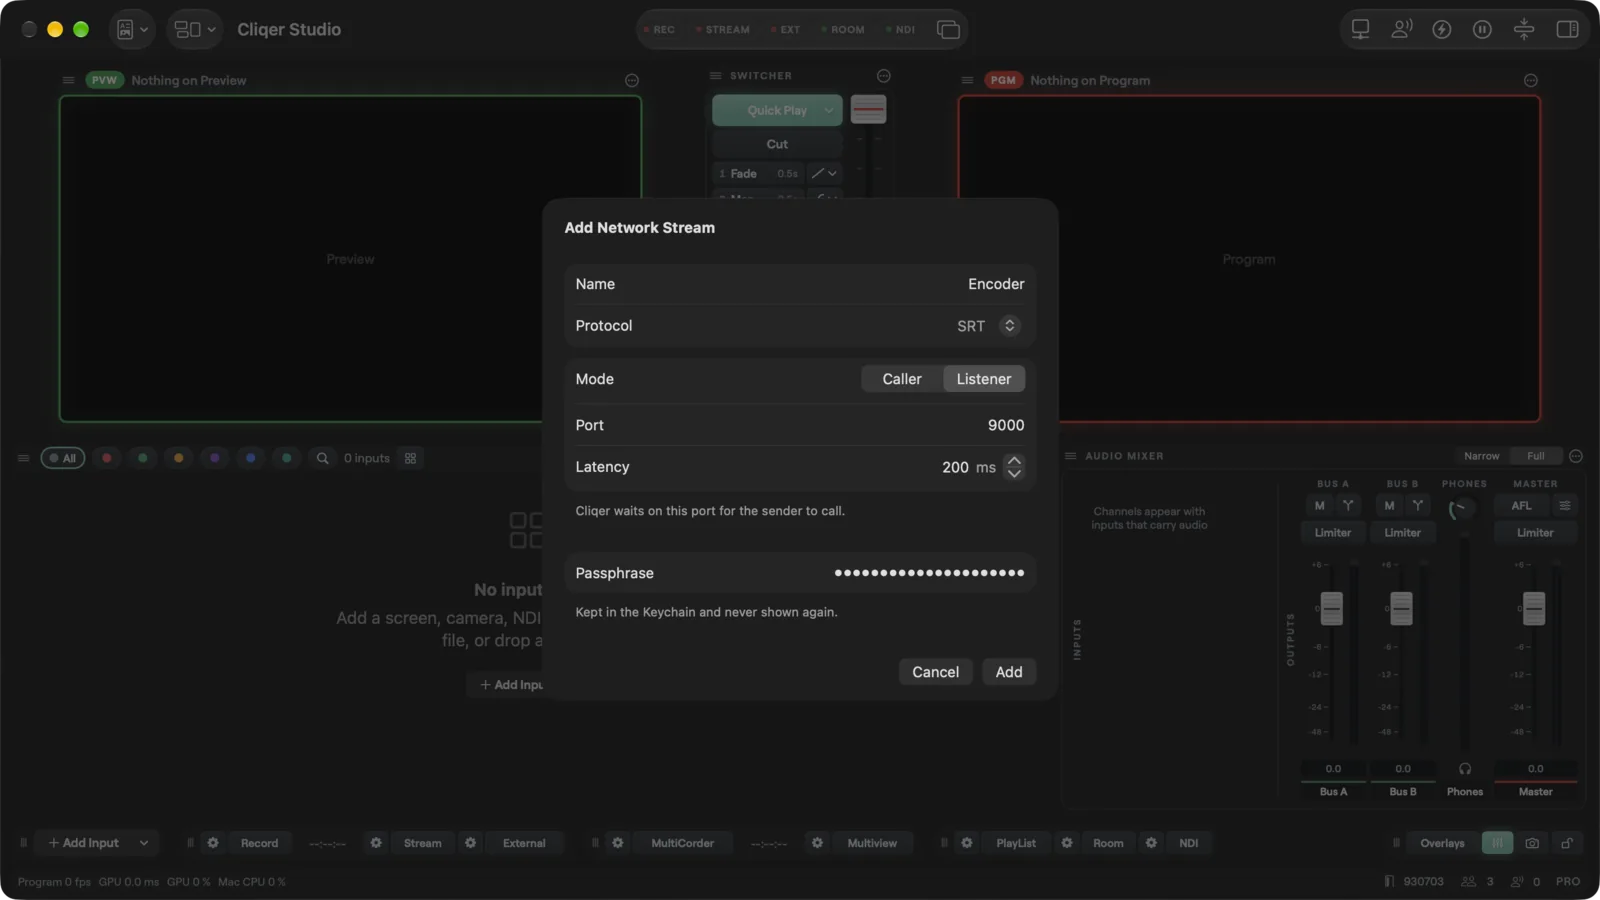
Task: Open the Stream settings gear icon
Action: point(376,843)
